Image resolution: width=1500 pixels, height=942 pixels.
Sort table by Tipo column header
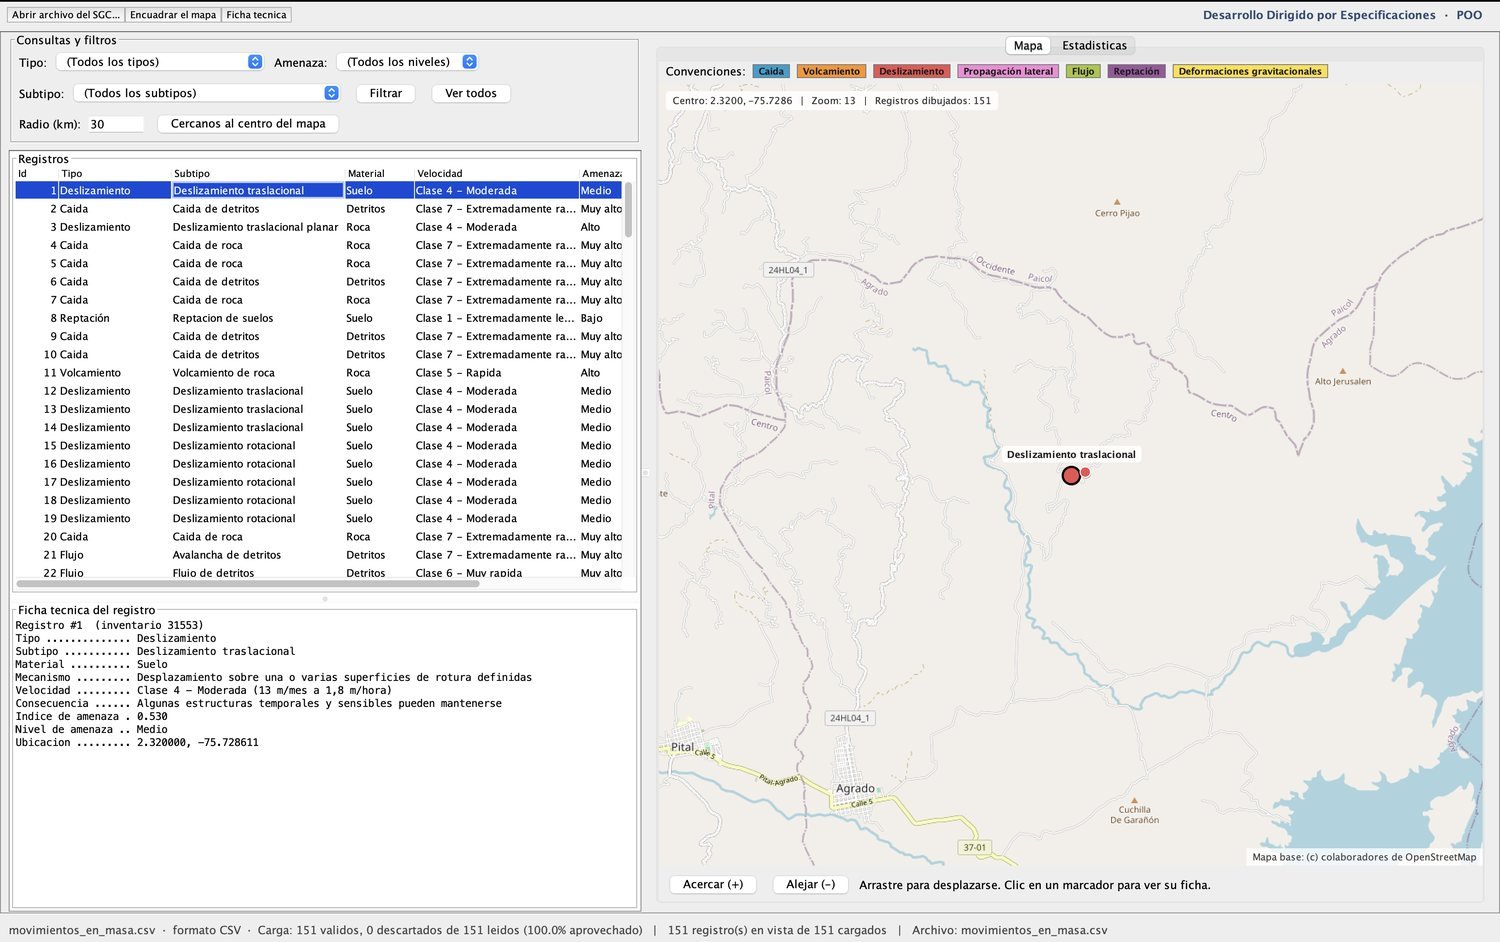(114, 173)
